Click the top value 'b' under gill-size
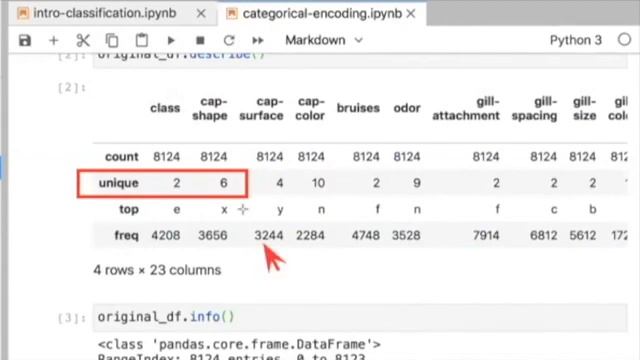The width and height of the screenshot is (640, 360). pyautogui.click(x=593, y=209)
